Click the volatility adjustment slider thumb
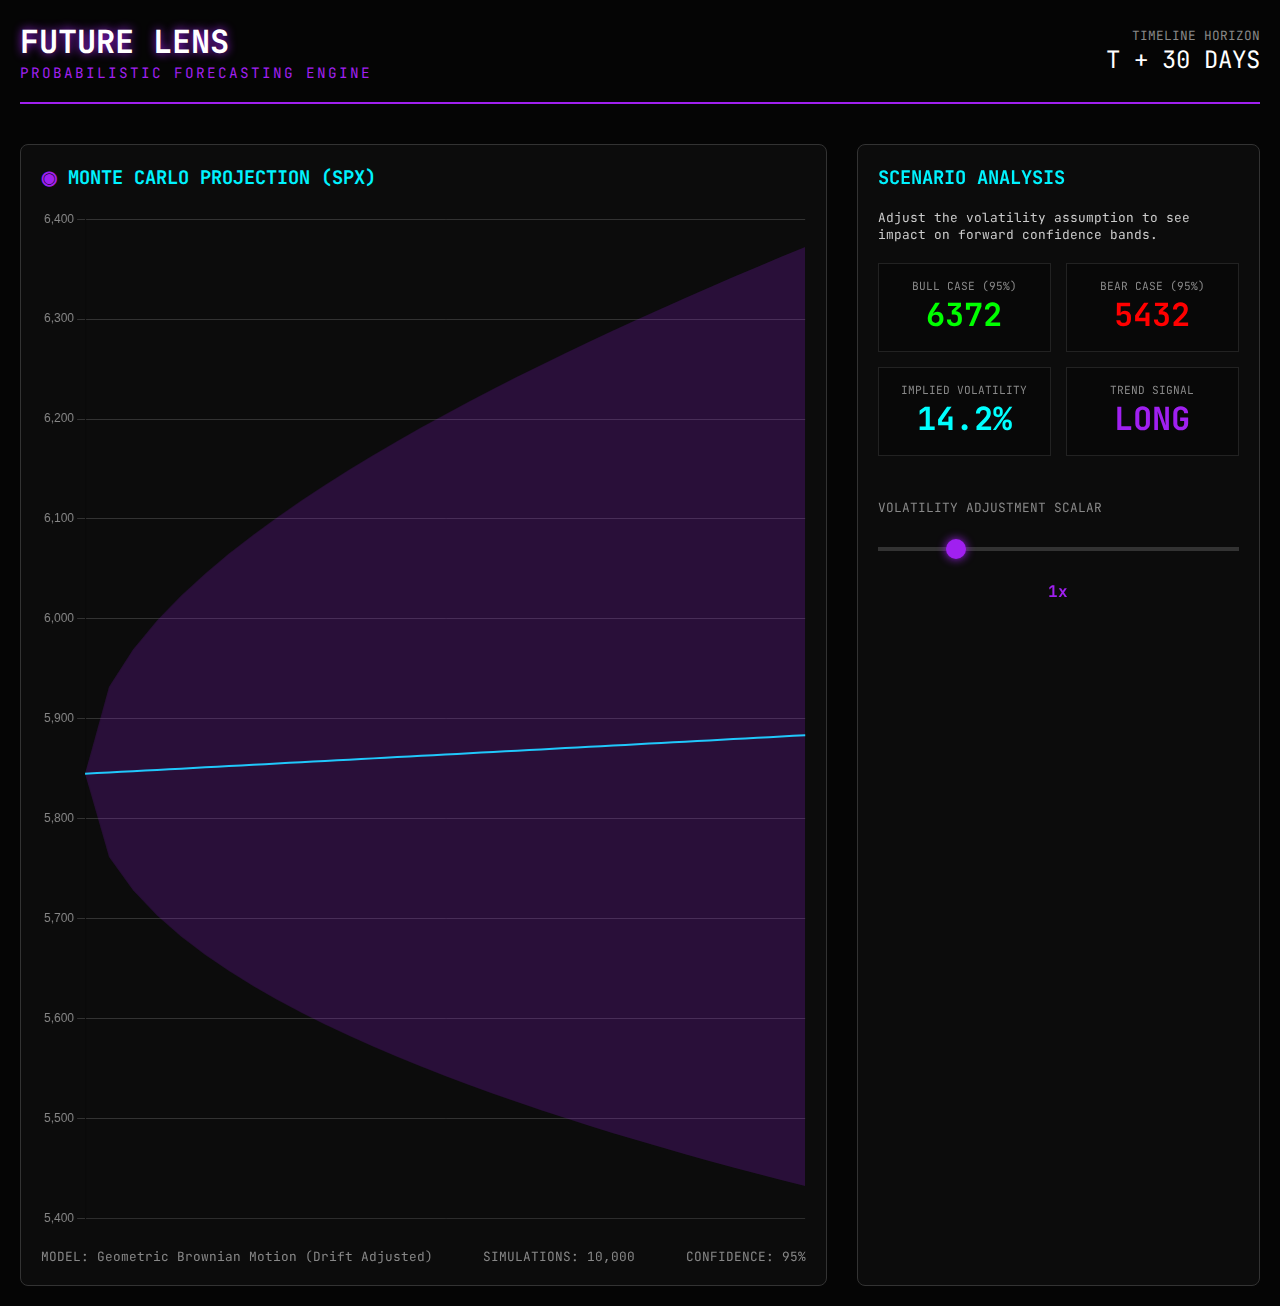 [956, 549]
